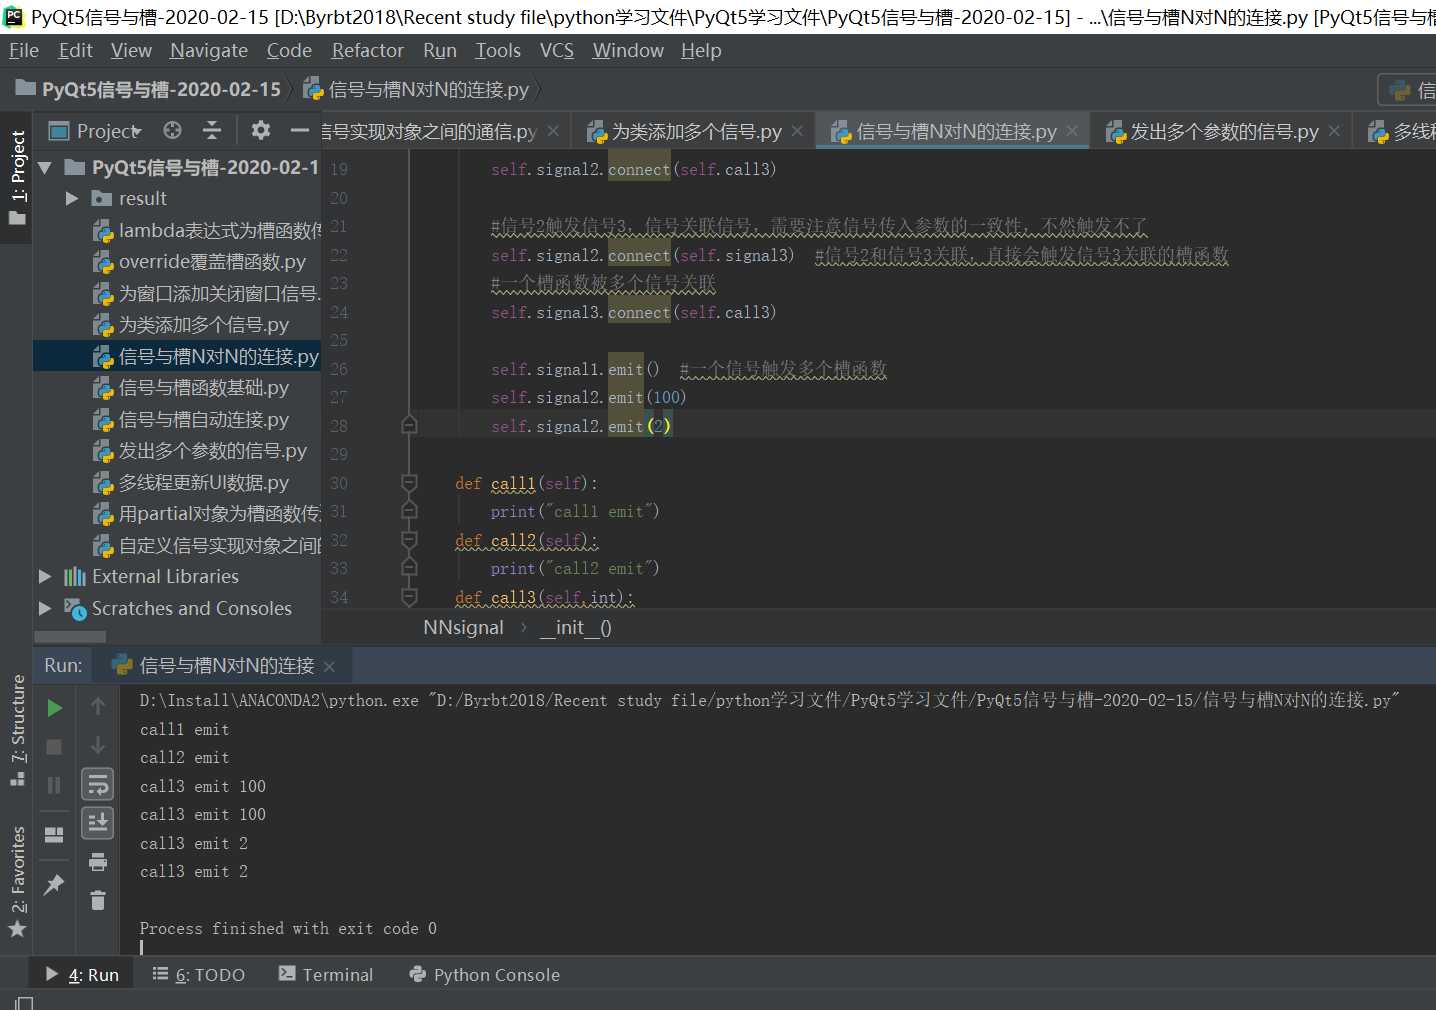1436x1010 pixels.
Task: Open the Tools menu
Action: (498, 50)
